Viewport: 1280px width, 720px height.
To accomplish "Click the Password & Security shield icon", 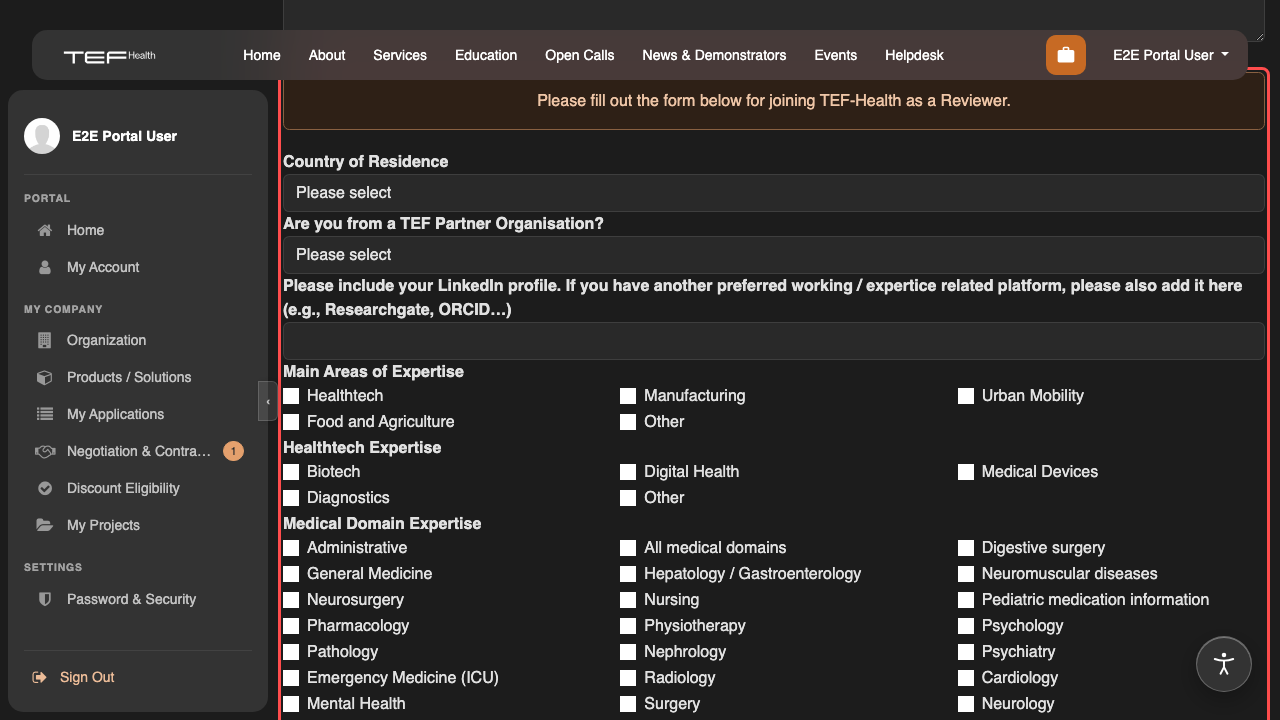I will [44, 599].
